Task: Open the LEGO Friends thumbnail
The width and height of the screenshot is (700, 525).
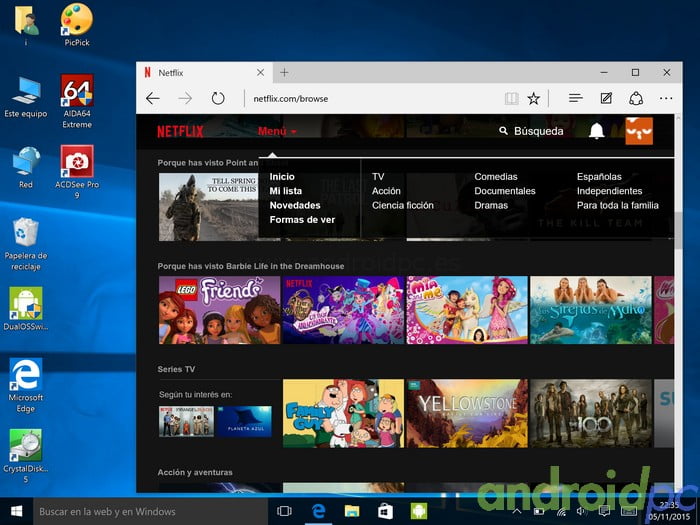Action: (220, 310)
